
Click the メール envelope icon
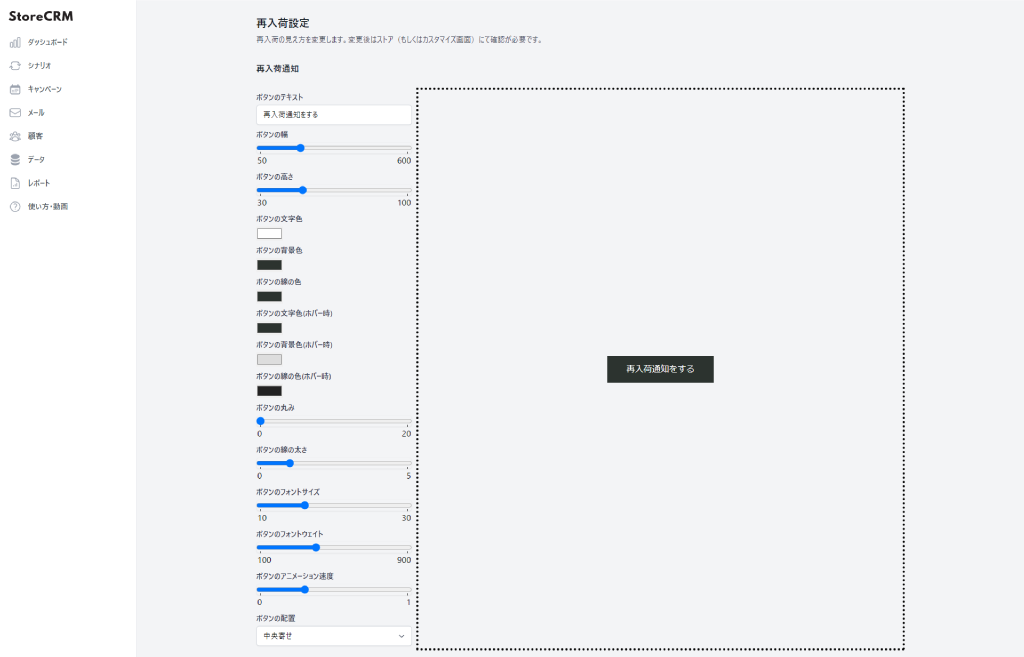click(15, 113)
